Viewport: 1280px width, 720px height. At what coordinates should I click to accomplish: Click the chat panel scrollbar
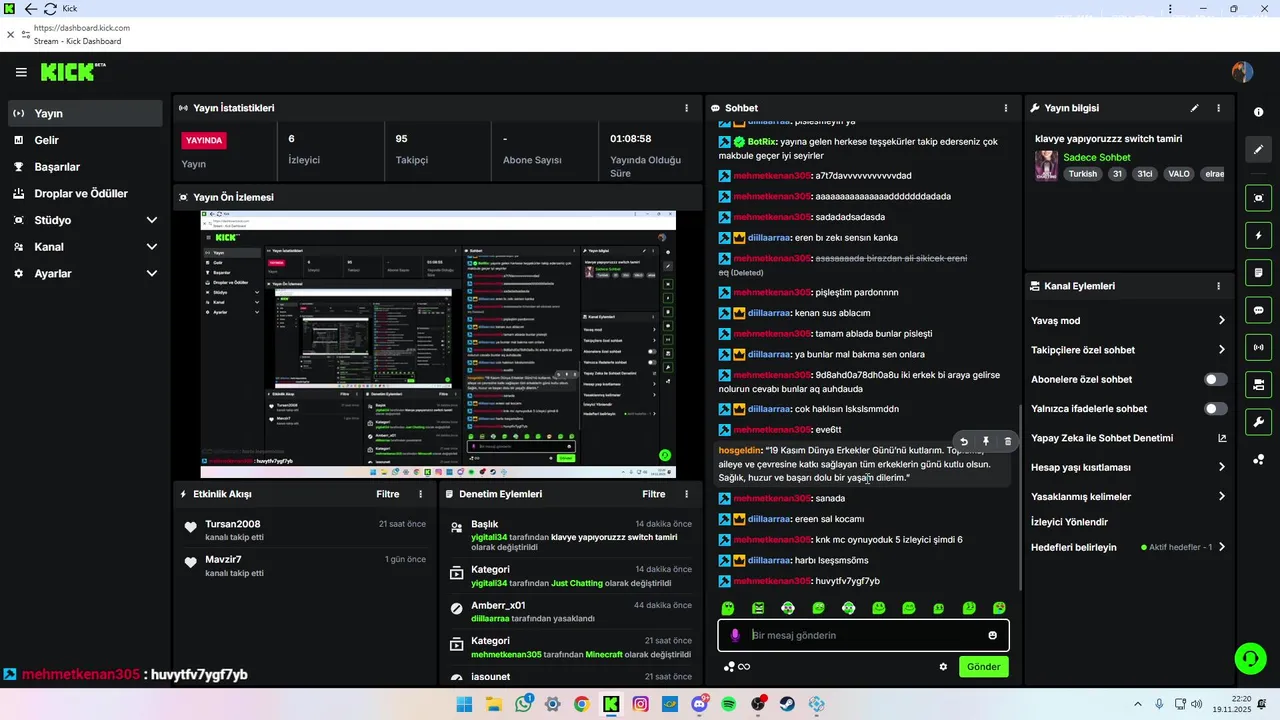1019,497
